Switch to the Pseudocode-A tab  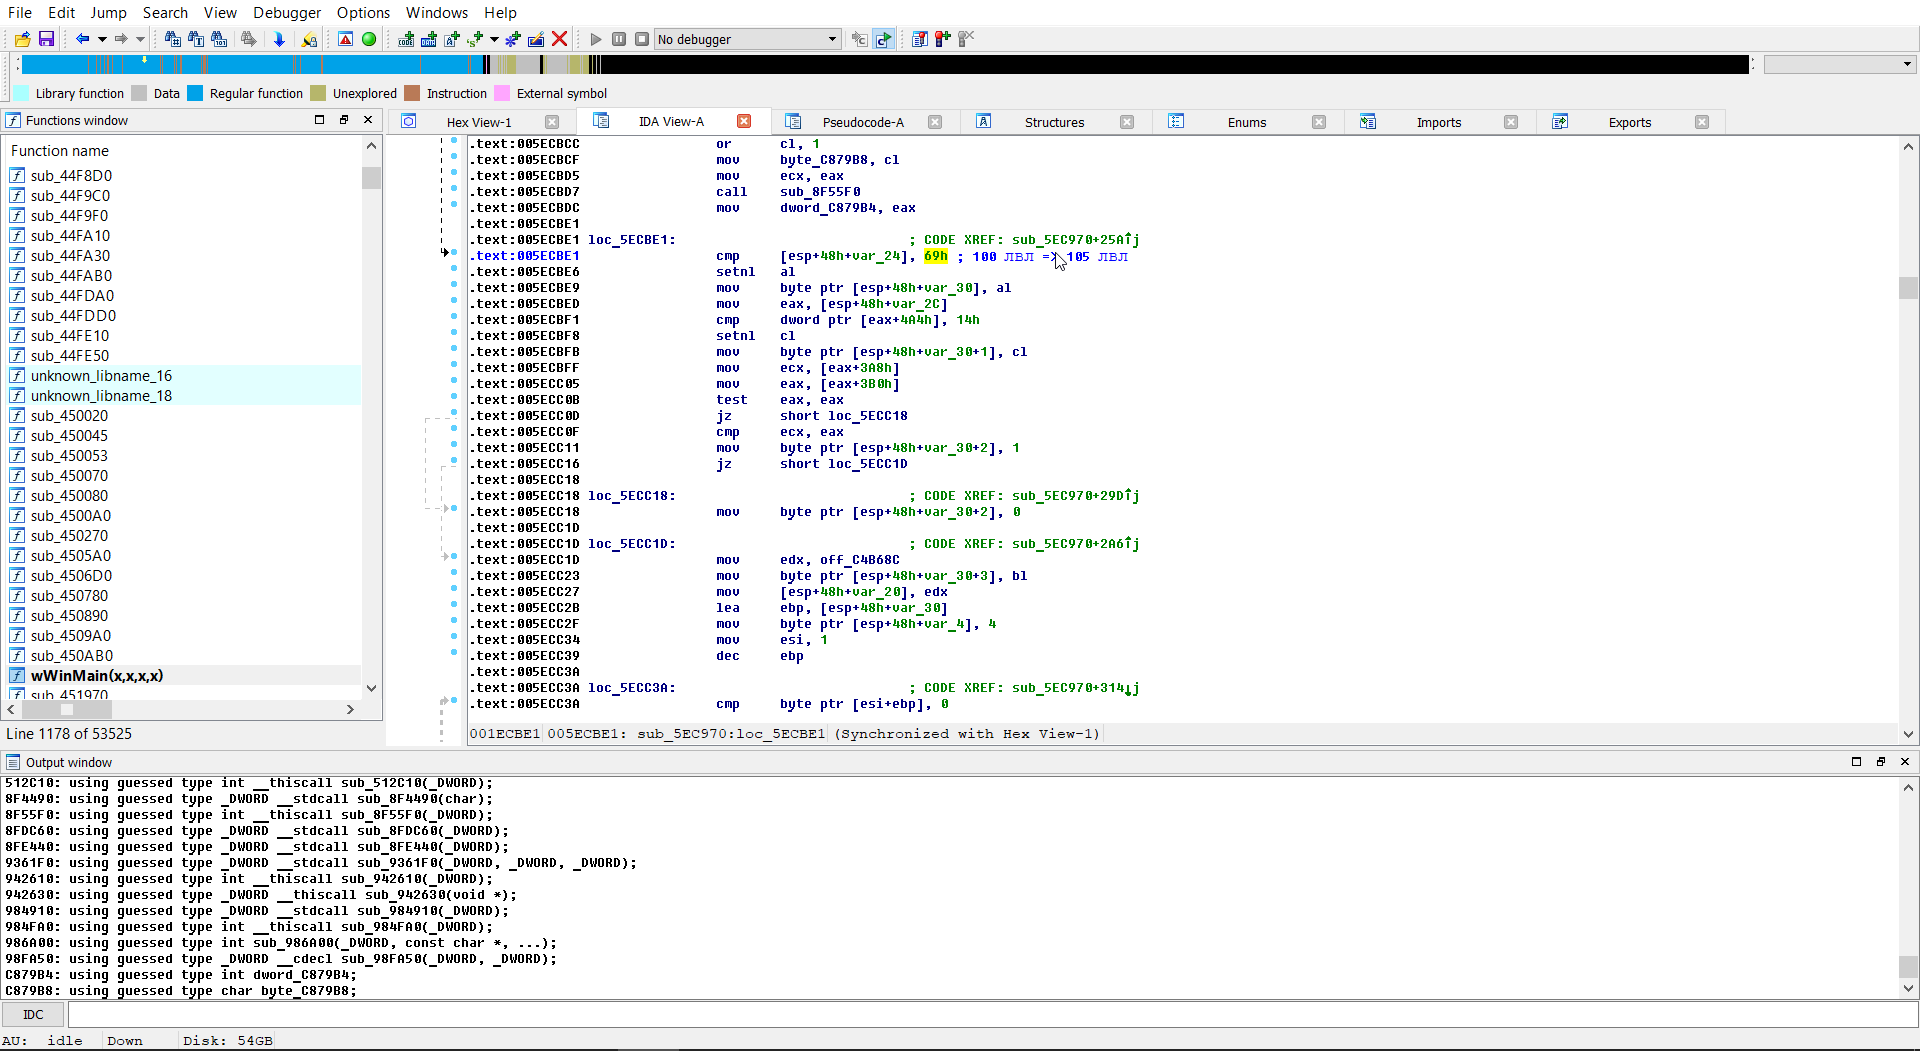[863, 122]
